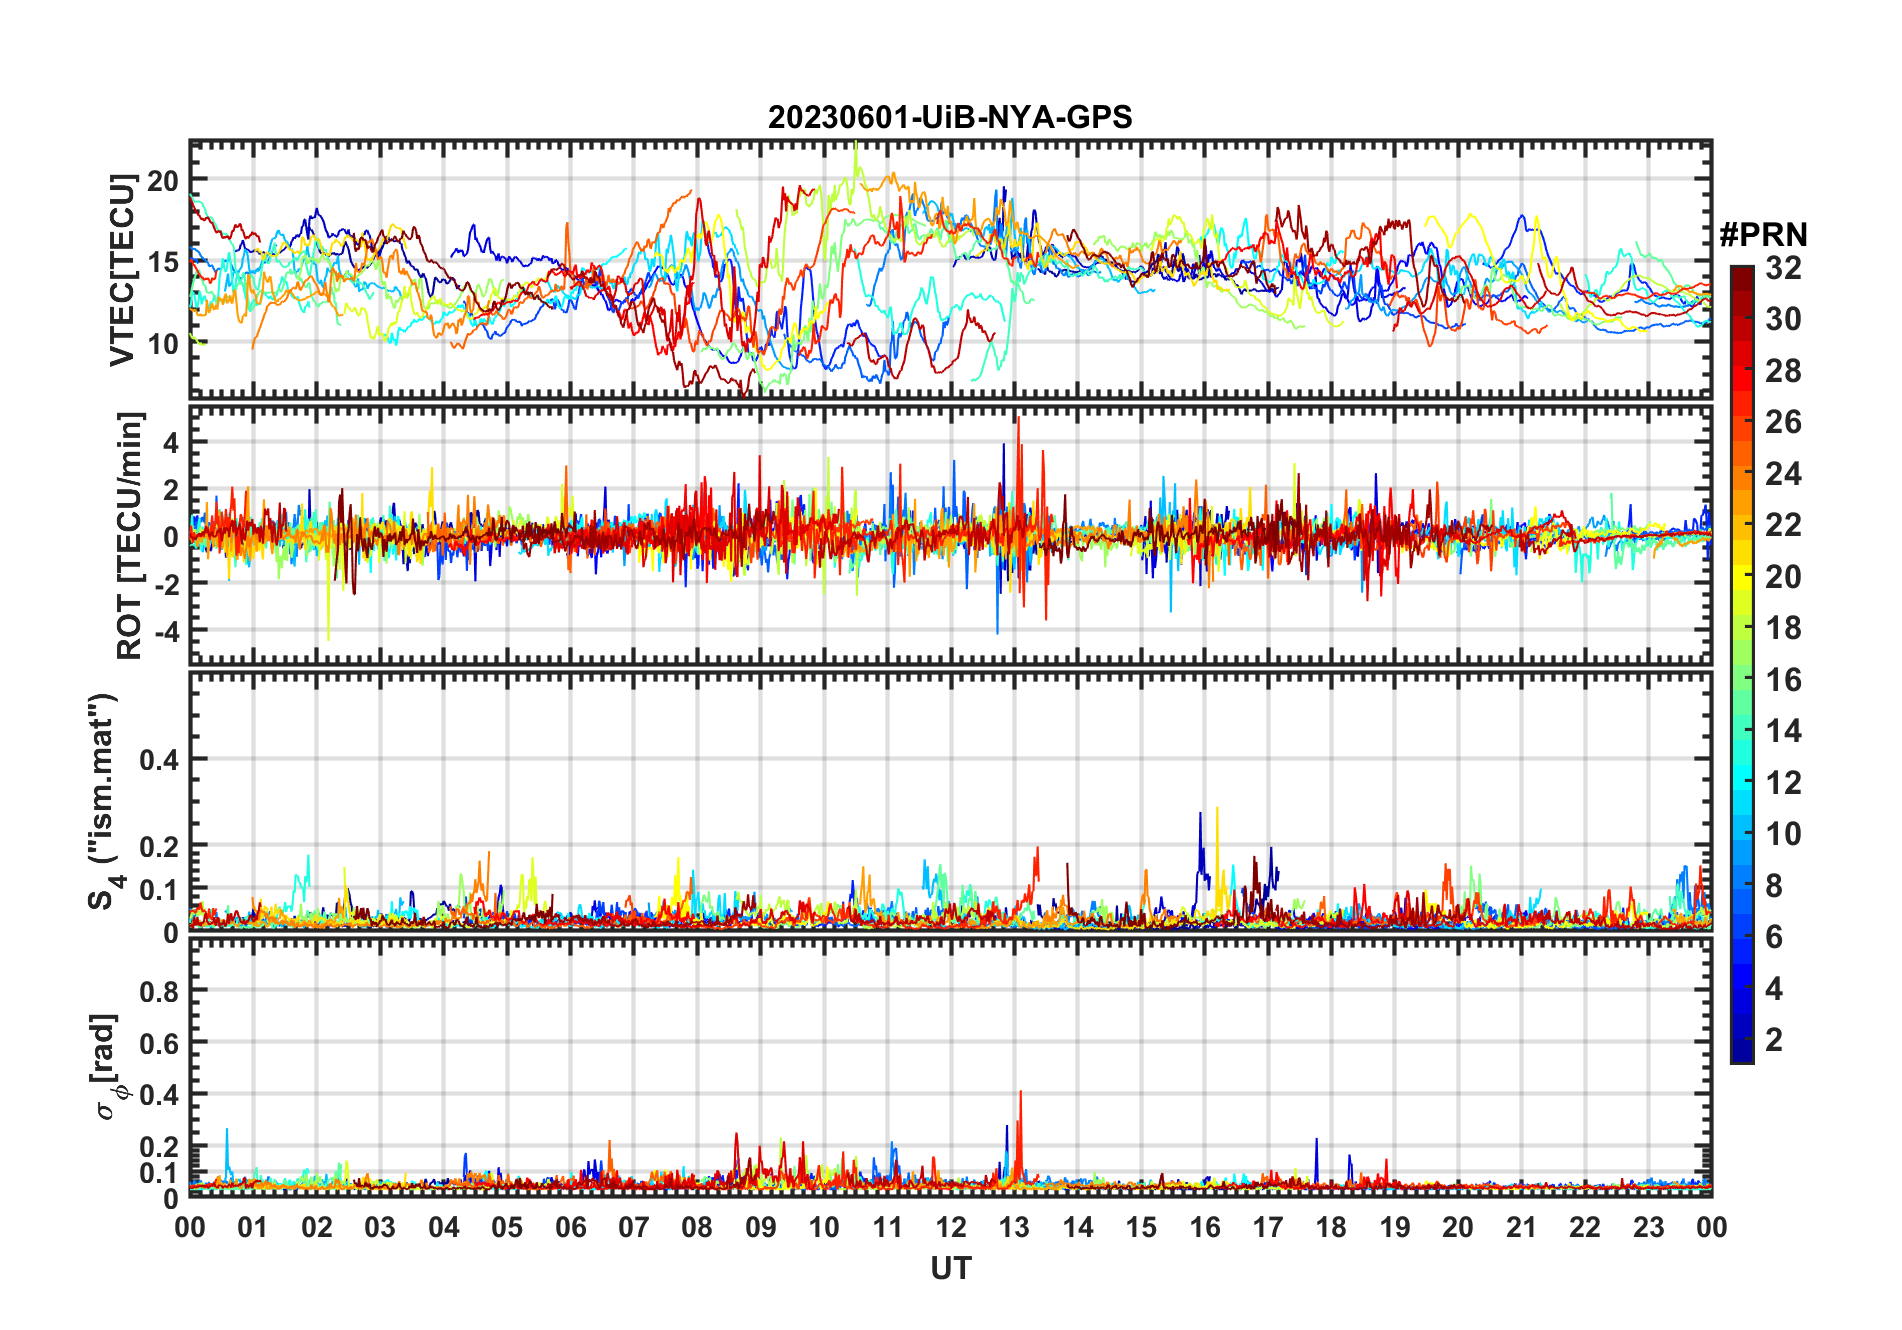Image resolution: width=1902 pixels, height=1330 pixels.
Task: Click VTEC y-axis tick label 15
Action: pos(163,262)
